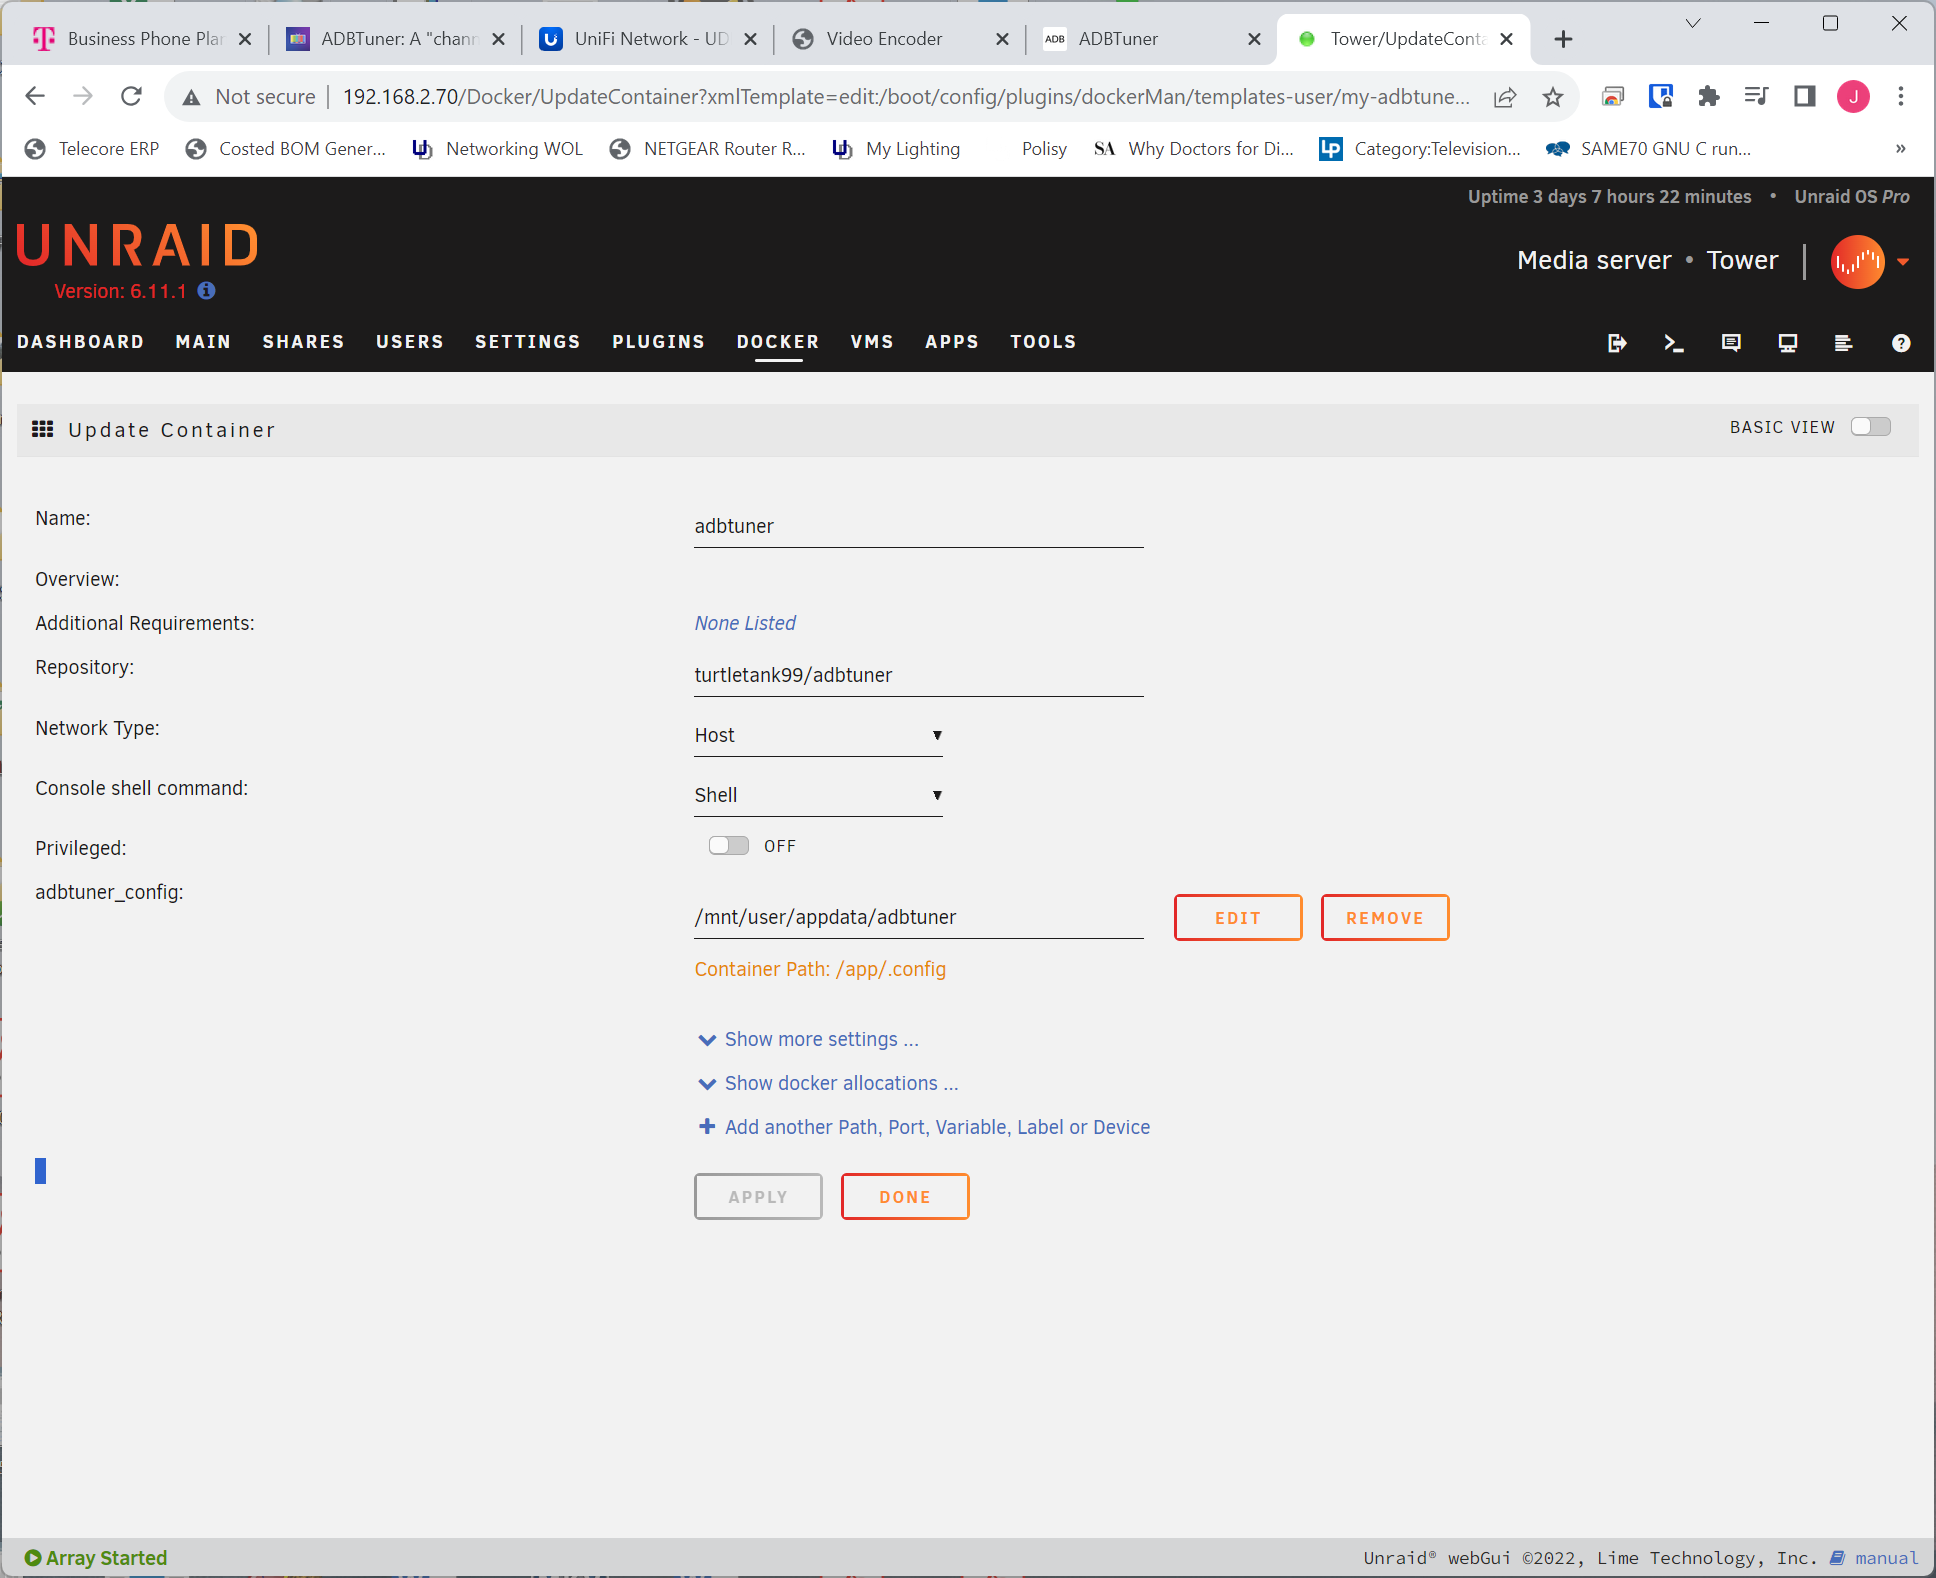Toggle the Basic View switch
Image resolution: width=1936 pixels, height=1578 pixels.
[1870, 427]
